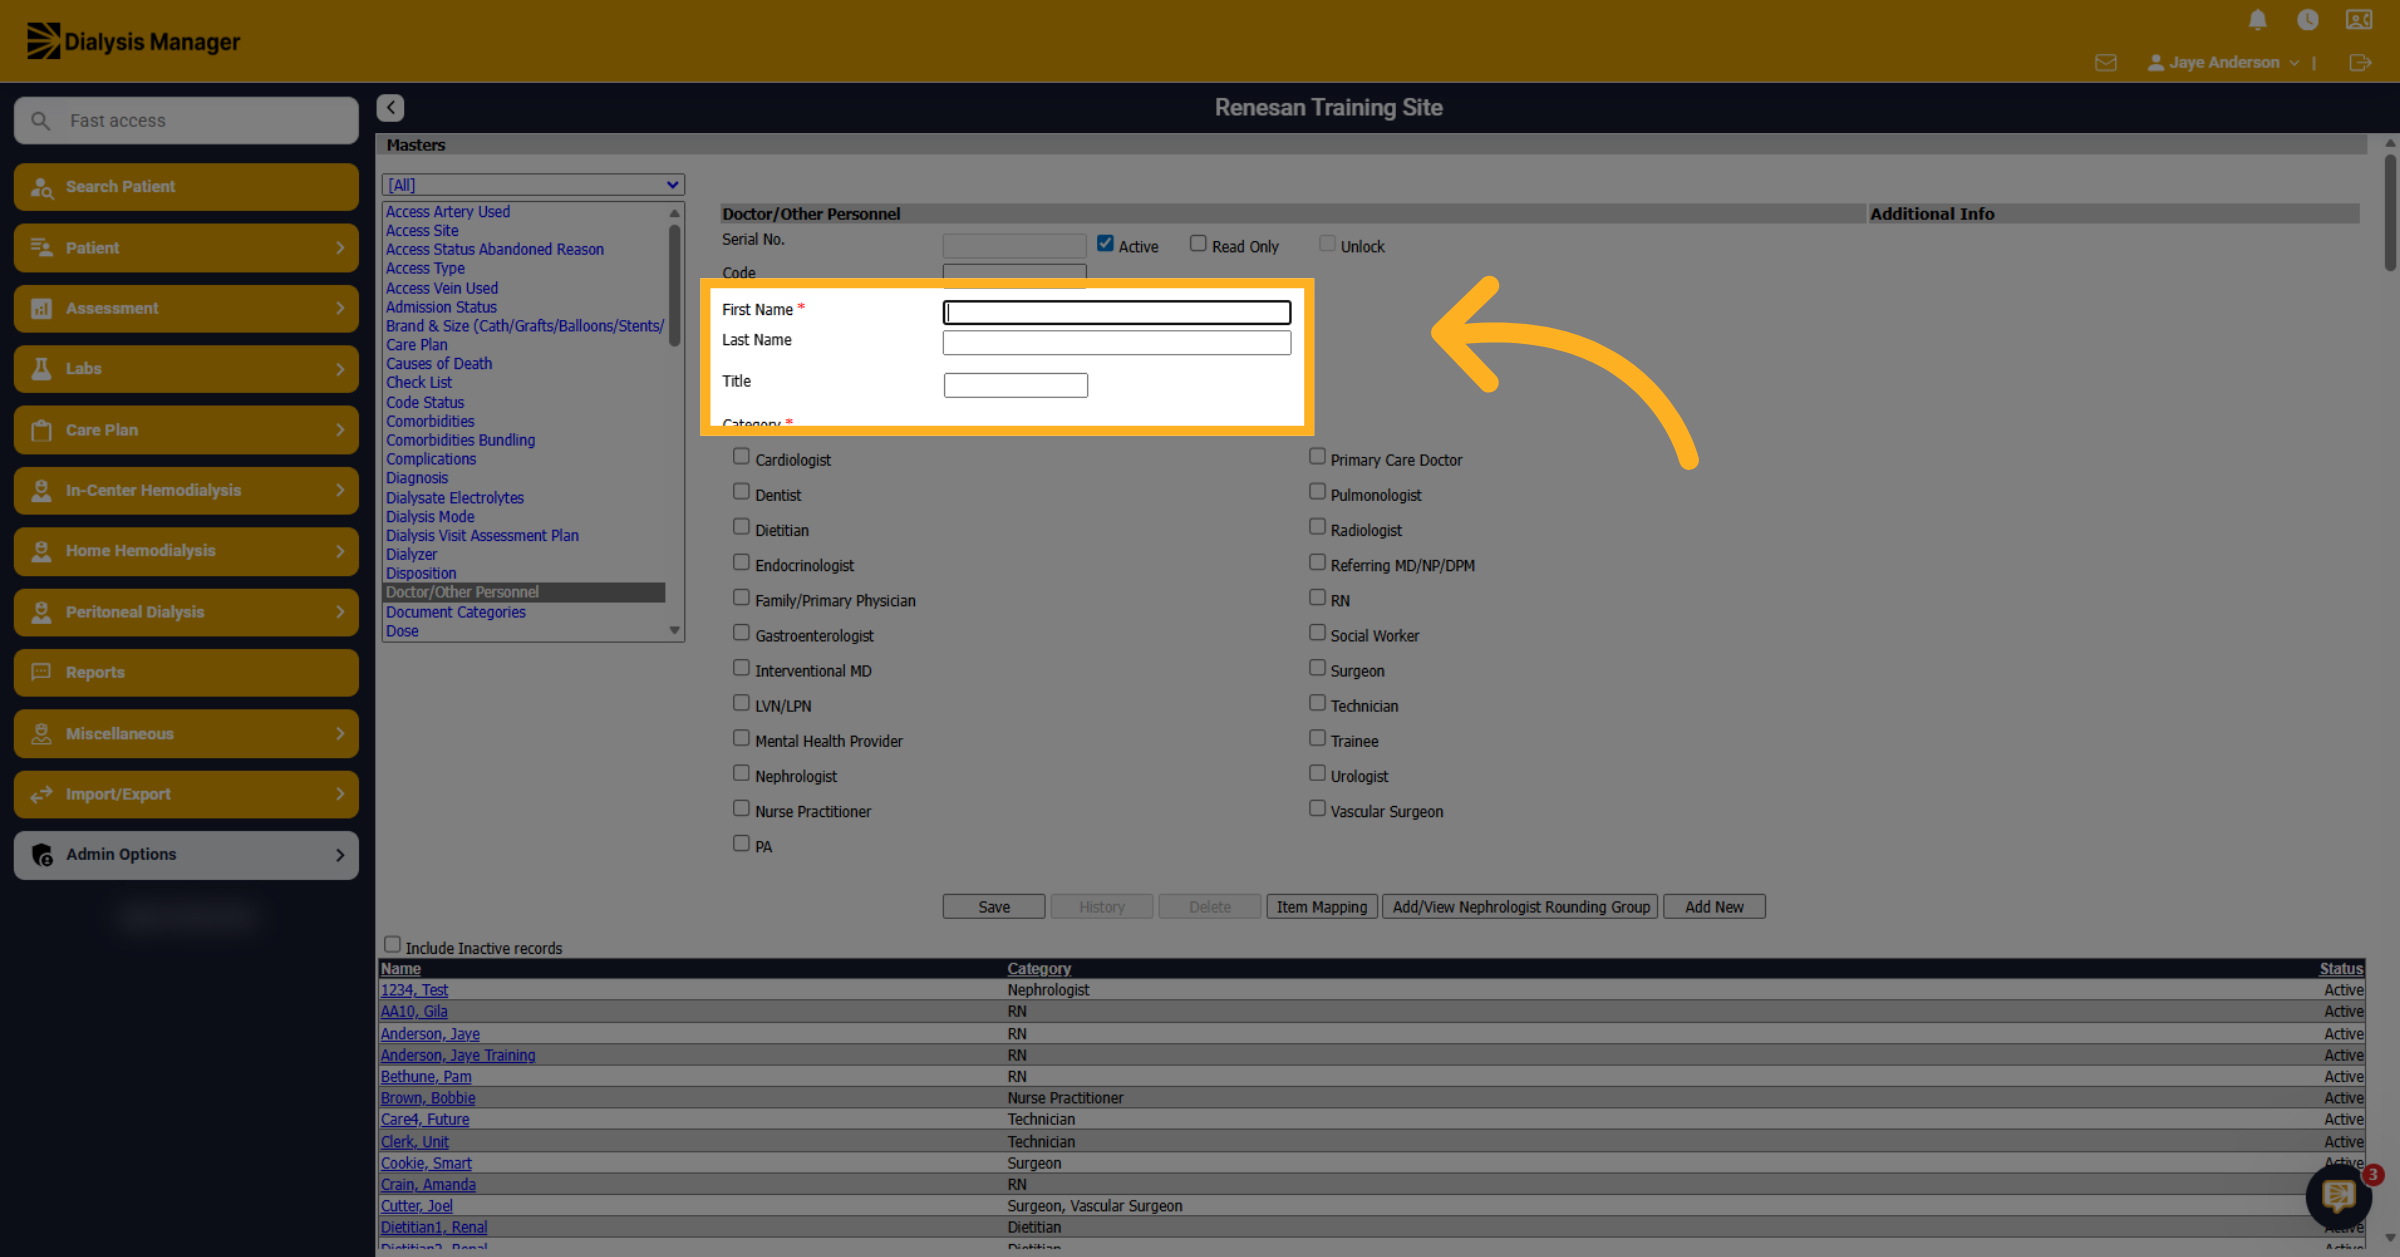Open the clock history icon
This screenshot has height=1257, width=2400.
(x=2307, y=20)
